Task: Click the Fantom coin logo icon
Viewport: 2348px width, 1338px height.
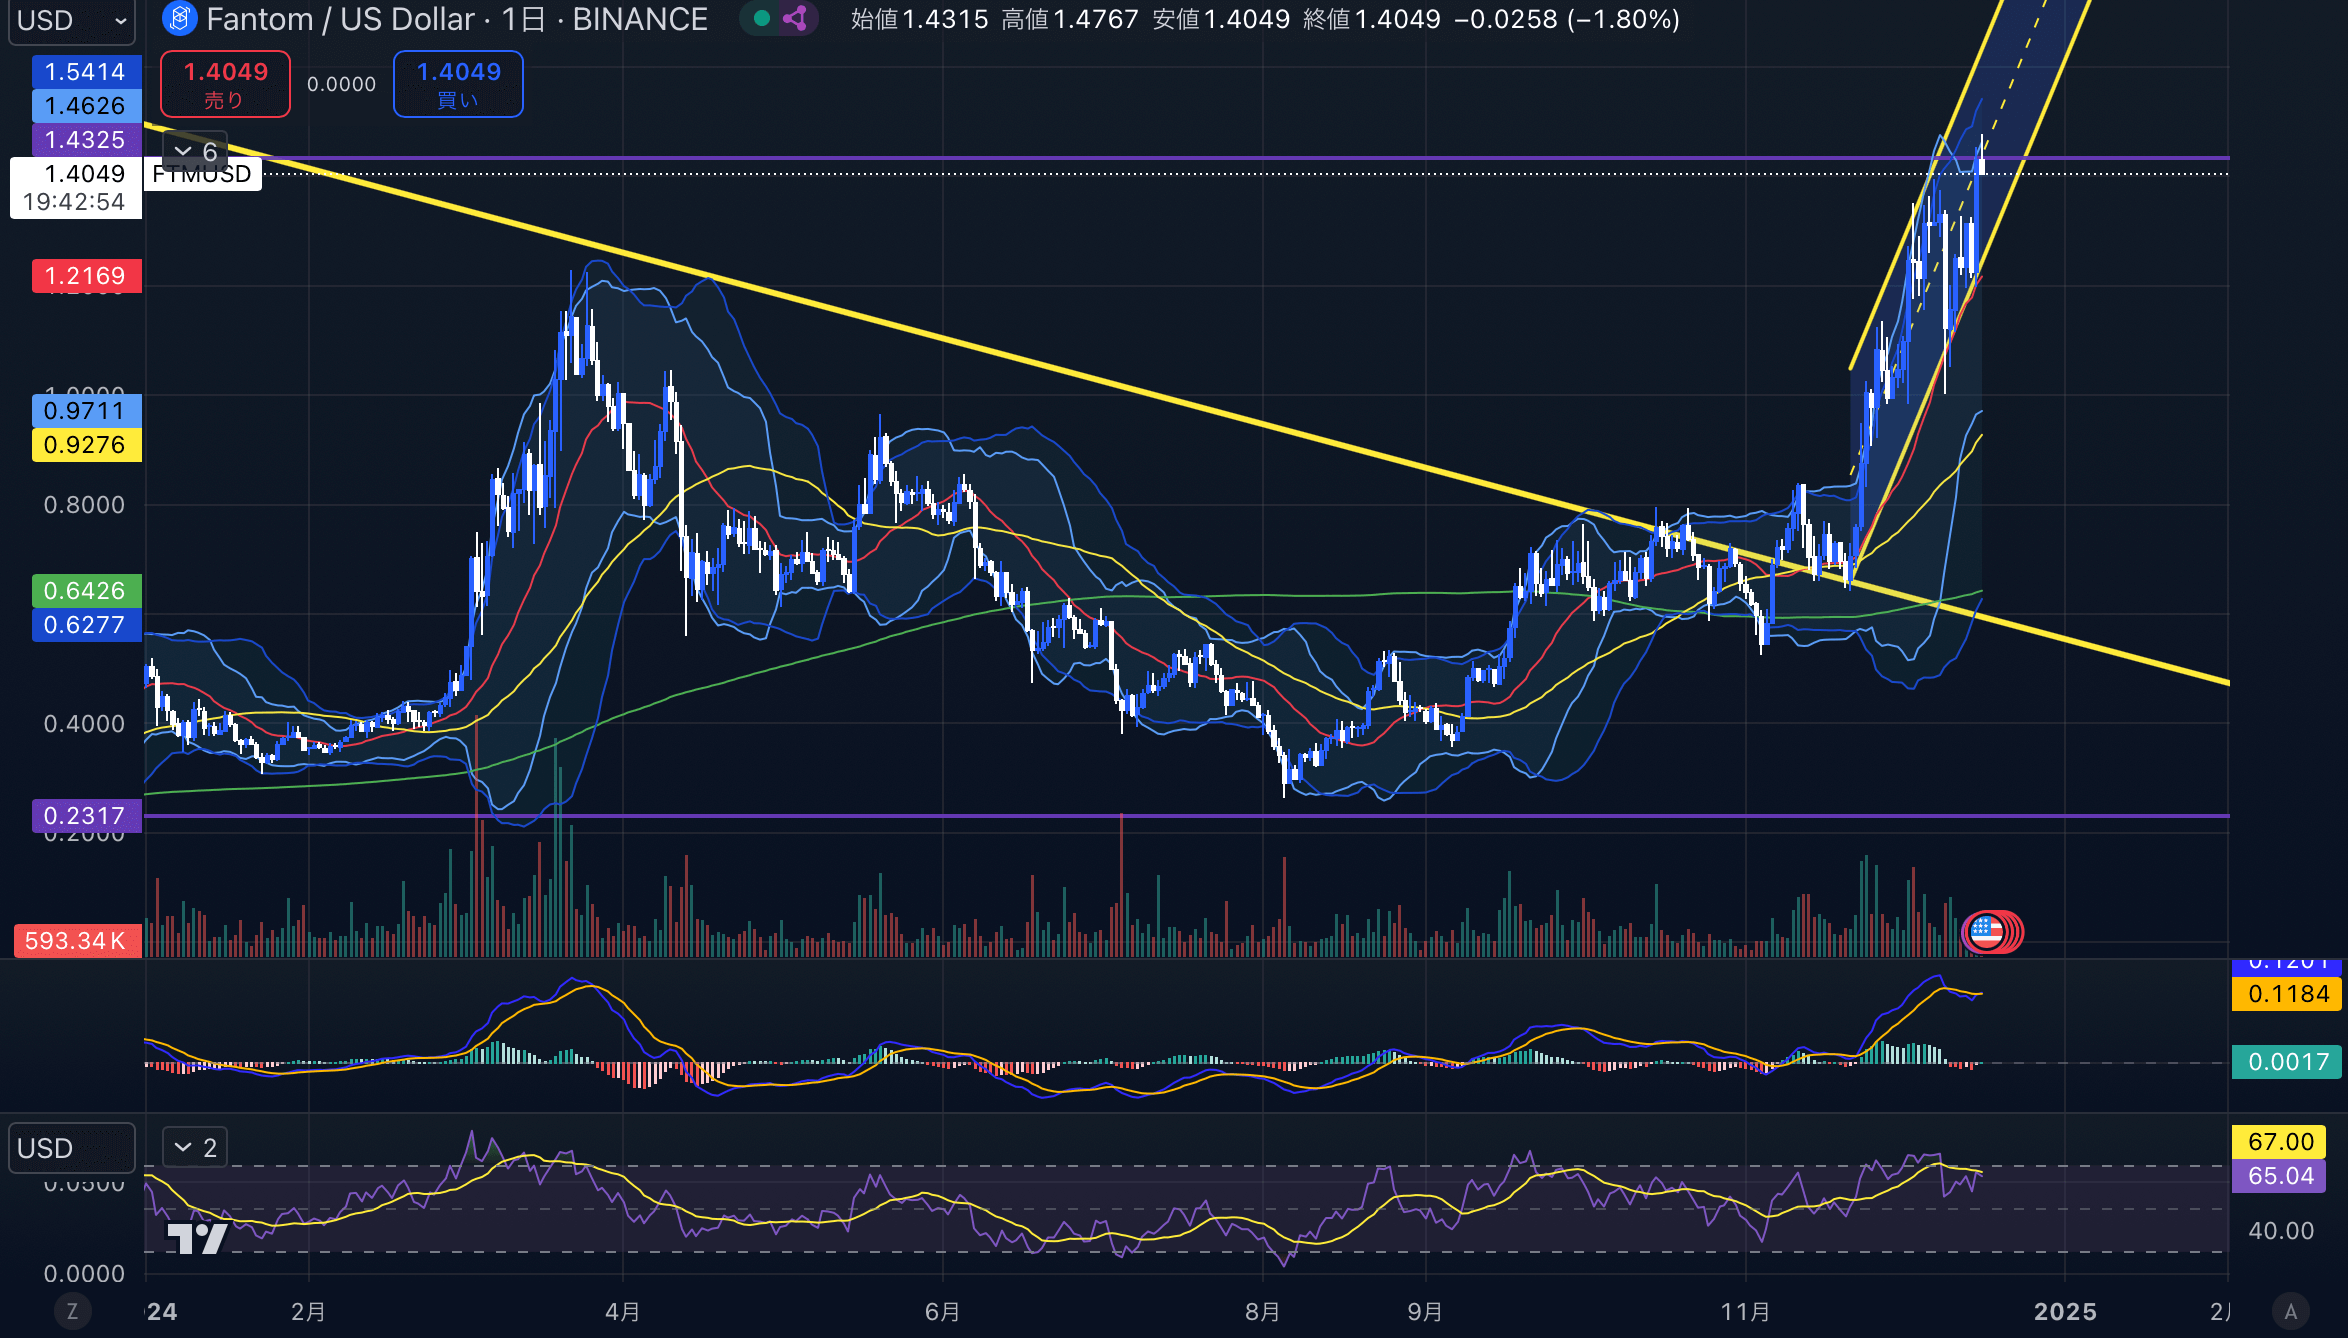Action: tap(179, 19)
